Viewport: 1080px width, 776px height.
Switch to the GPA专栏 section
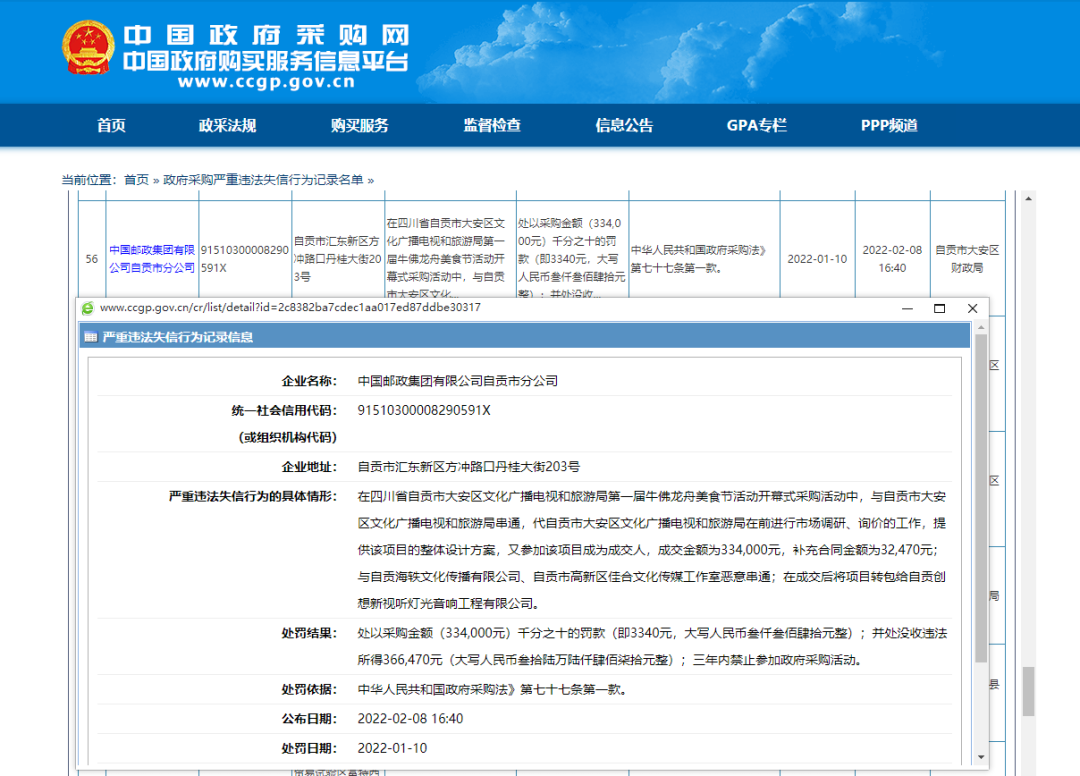756,125
